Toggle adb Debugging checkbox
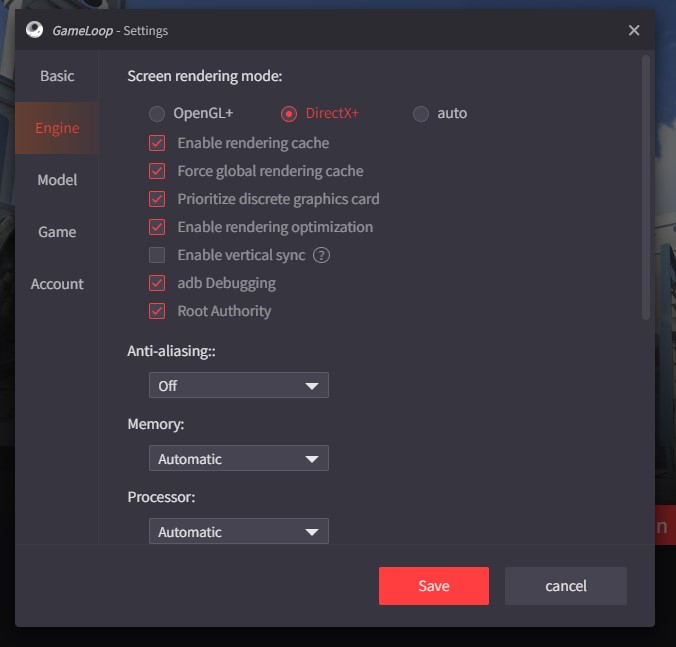This screenshot has width=676, height=647. [157, 283]
